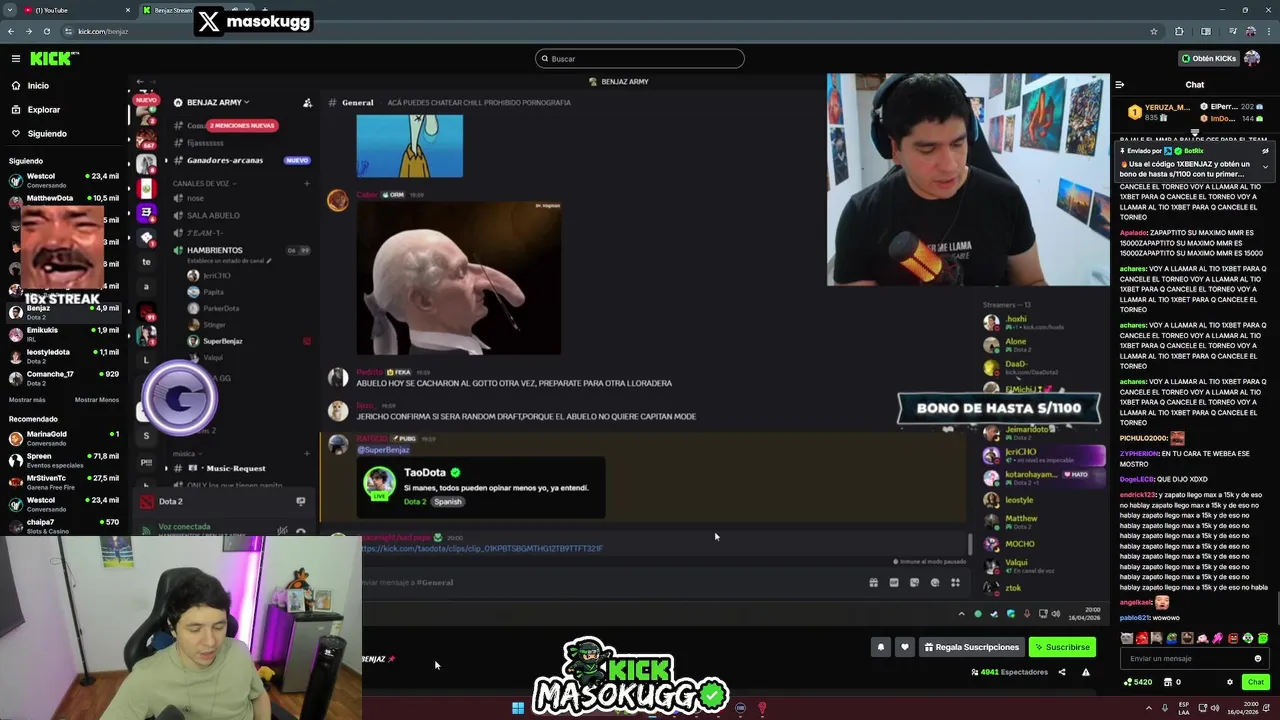Collapse the chat with the arrow beside the Chat title
Viewport: 1280px width, 720px height.
(x=1119, y=85)
